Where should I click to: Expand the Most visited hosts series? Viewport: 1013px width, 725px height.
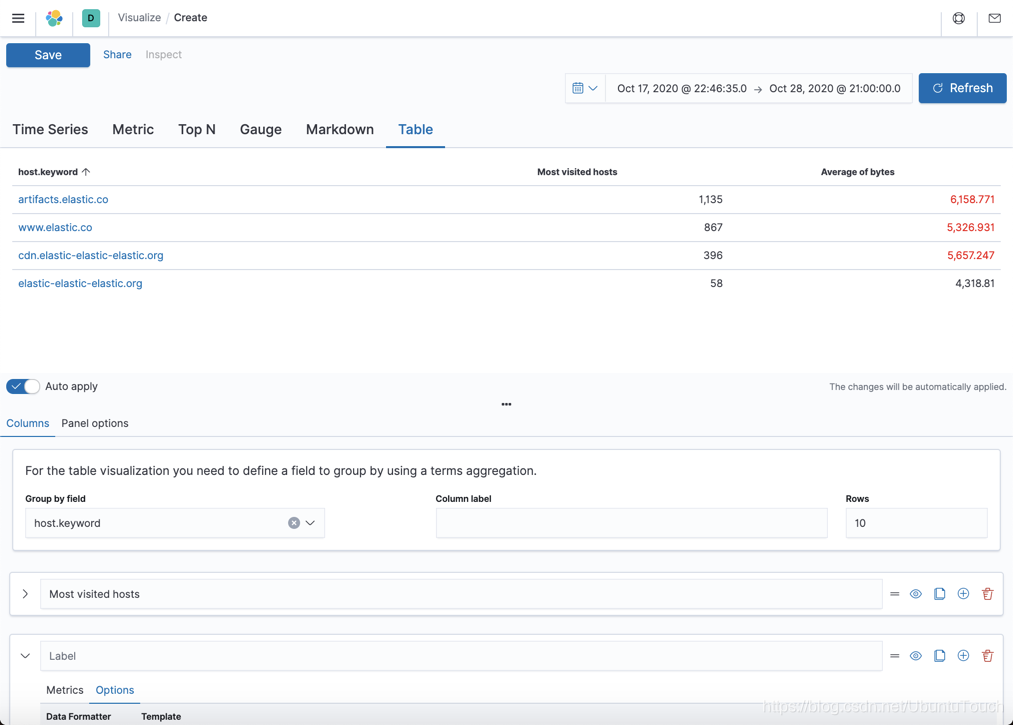point(25,594)
